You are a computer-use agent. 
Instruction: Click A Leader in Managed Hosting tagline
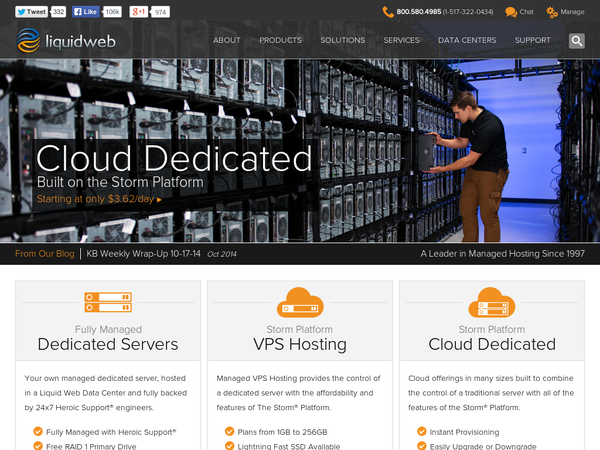(502, 254)
